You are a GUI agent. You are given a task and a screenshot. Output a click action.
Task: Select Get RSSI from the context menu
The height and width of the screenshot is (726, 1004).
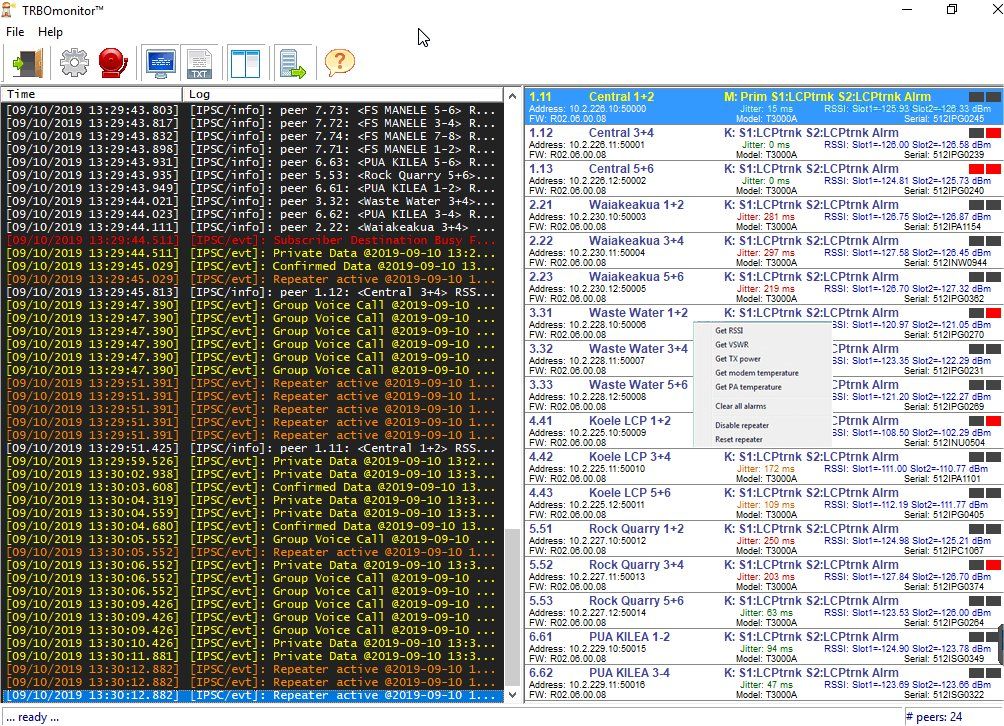coord(729,330)
